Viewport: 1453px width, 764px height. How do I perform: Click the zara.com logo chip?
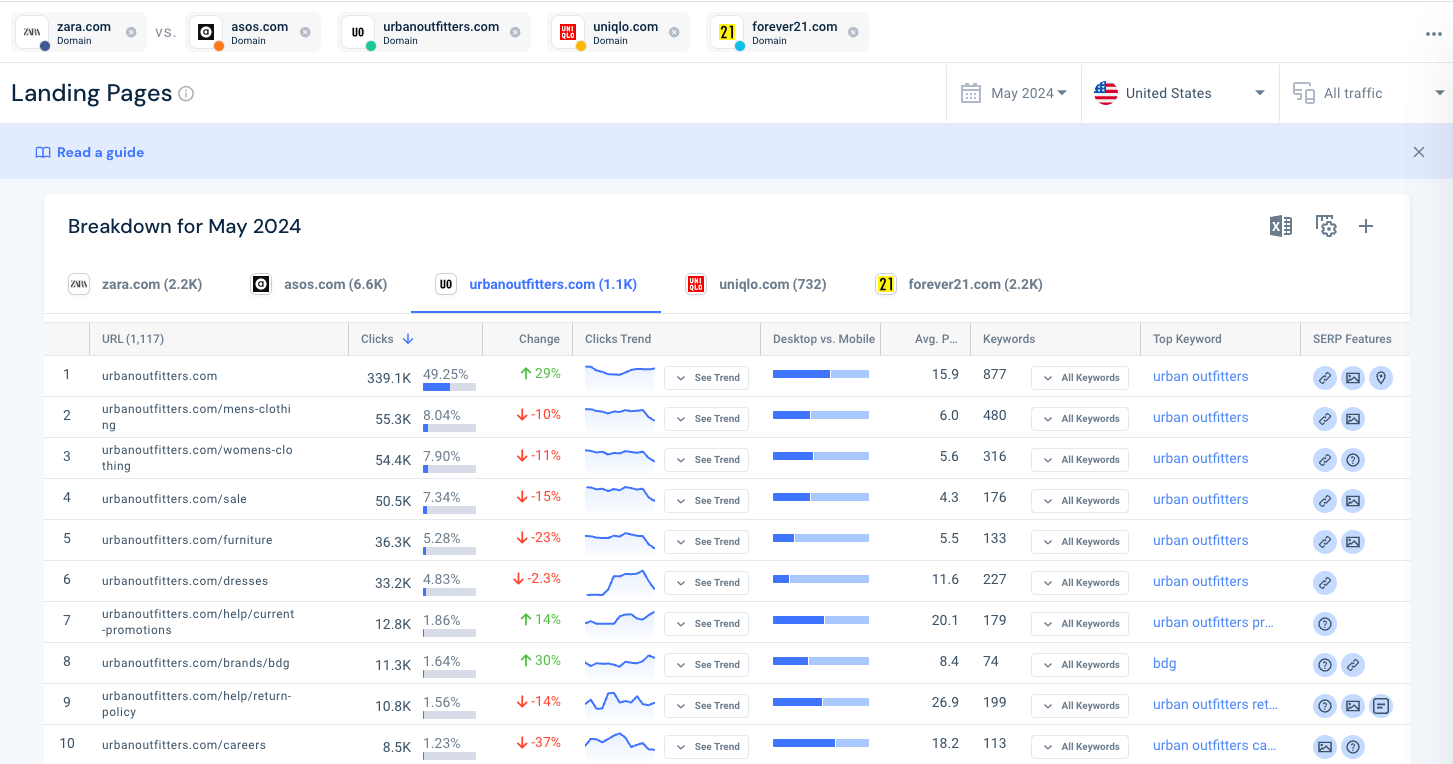pyautogui.click(x=32, y=33)
